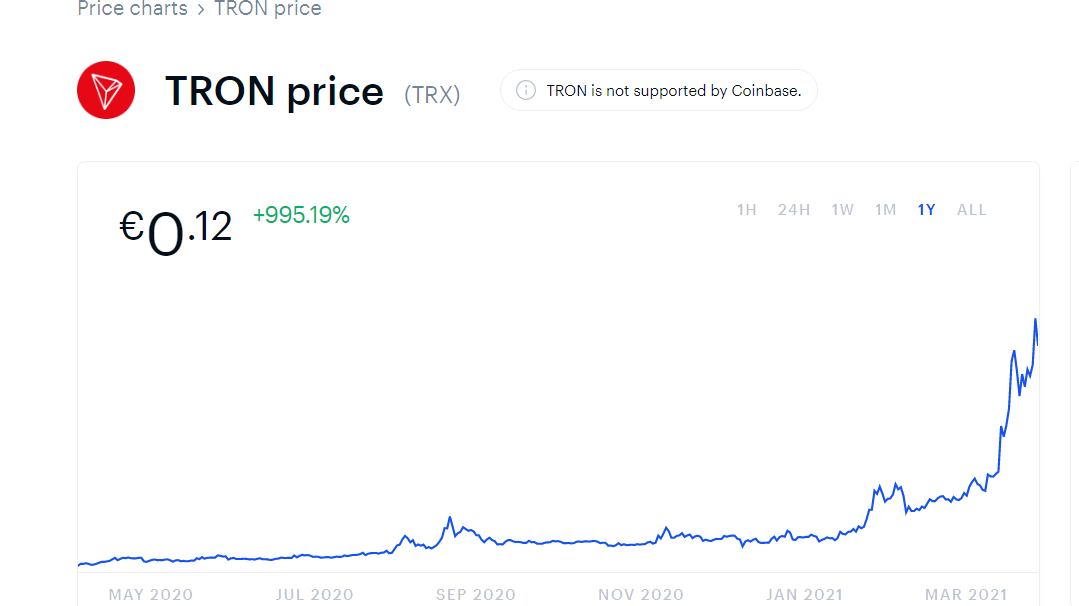Switch to ALL time range
The image size is (1079, 606).
971,210
